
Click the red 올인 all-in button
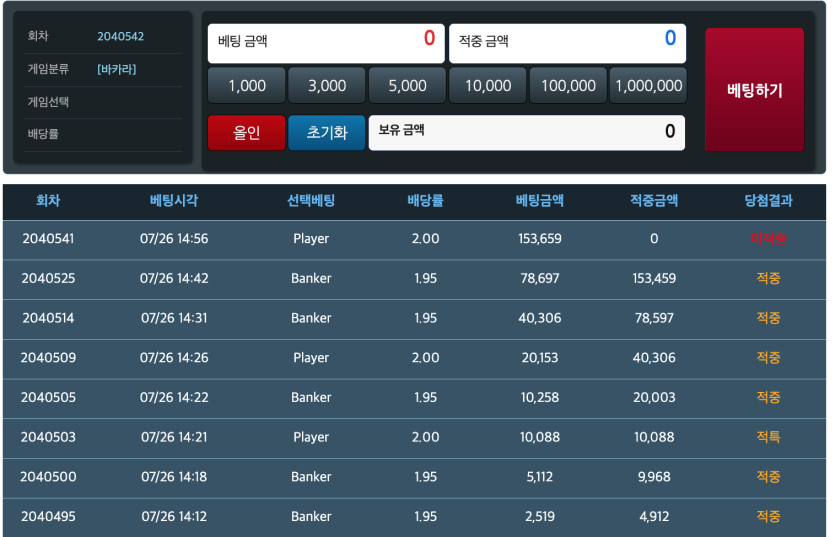coord(247,133)
